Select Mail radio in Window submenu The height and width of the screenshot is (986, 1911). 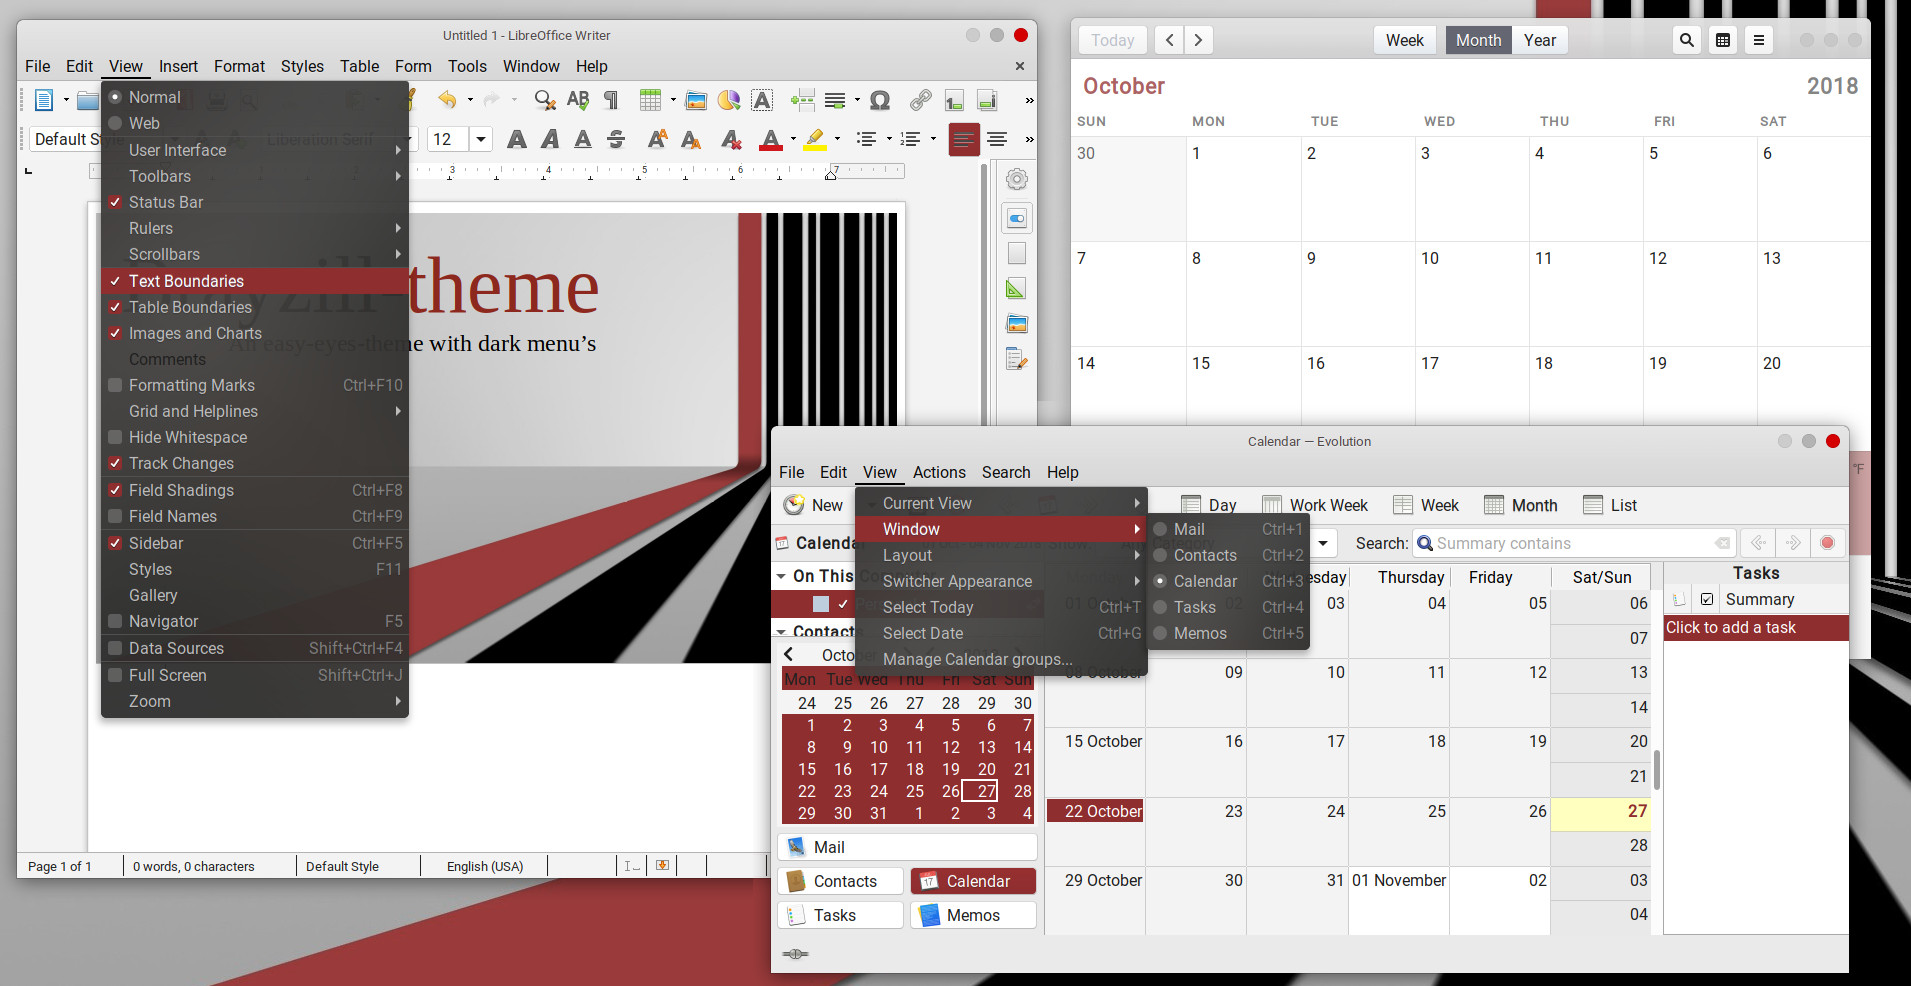(1160, 529)
